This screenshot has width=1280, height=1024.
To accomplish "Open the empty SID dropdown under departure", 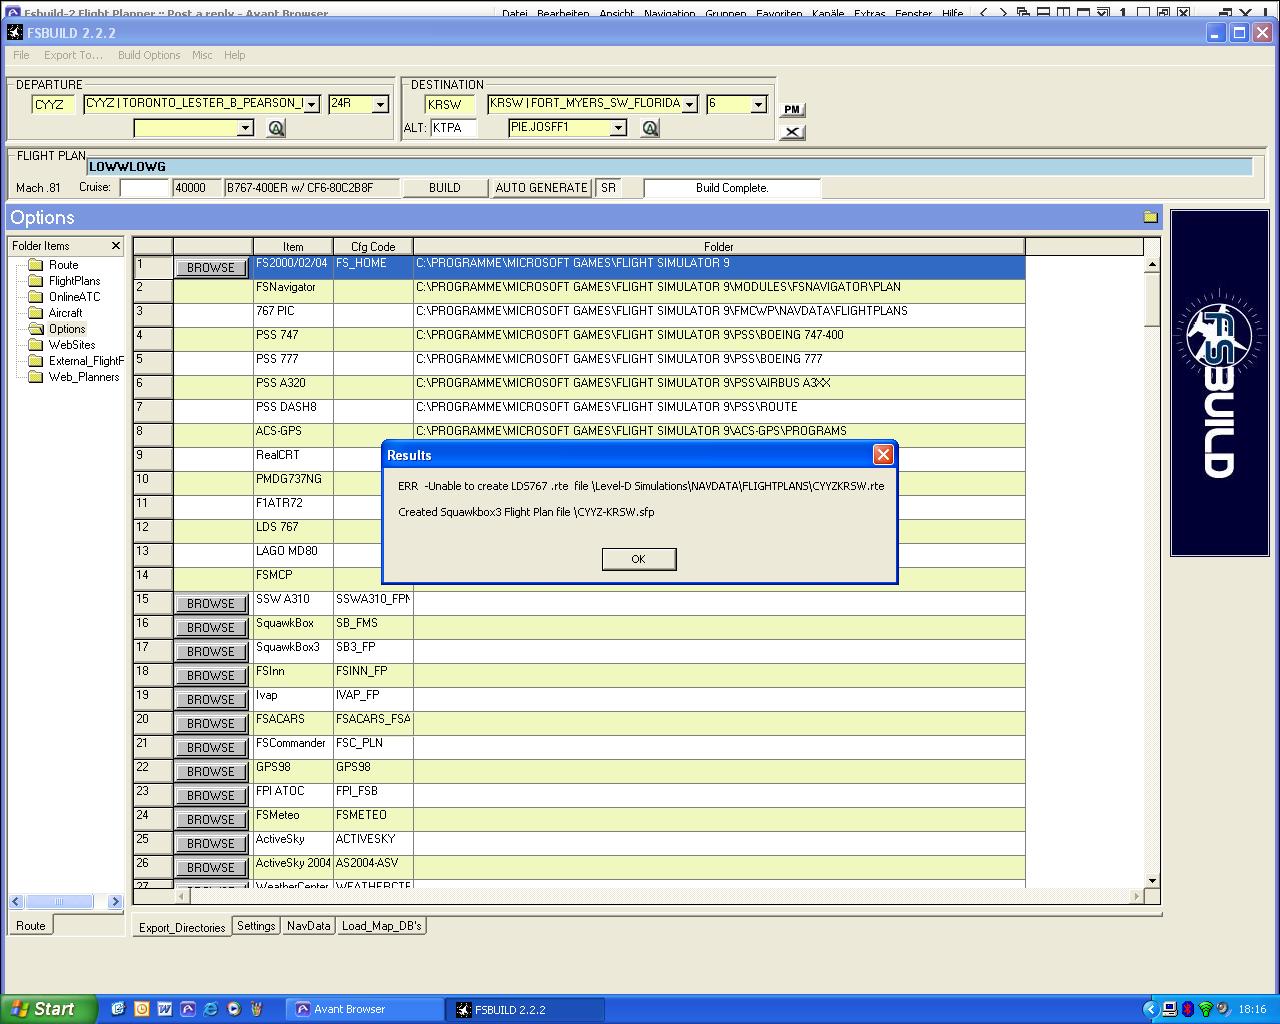I will (245, 128).
